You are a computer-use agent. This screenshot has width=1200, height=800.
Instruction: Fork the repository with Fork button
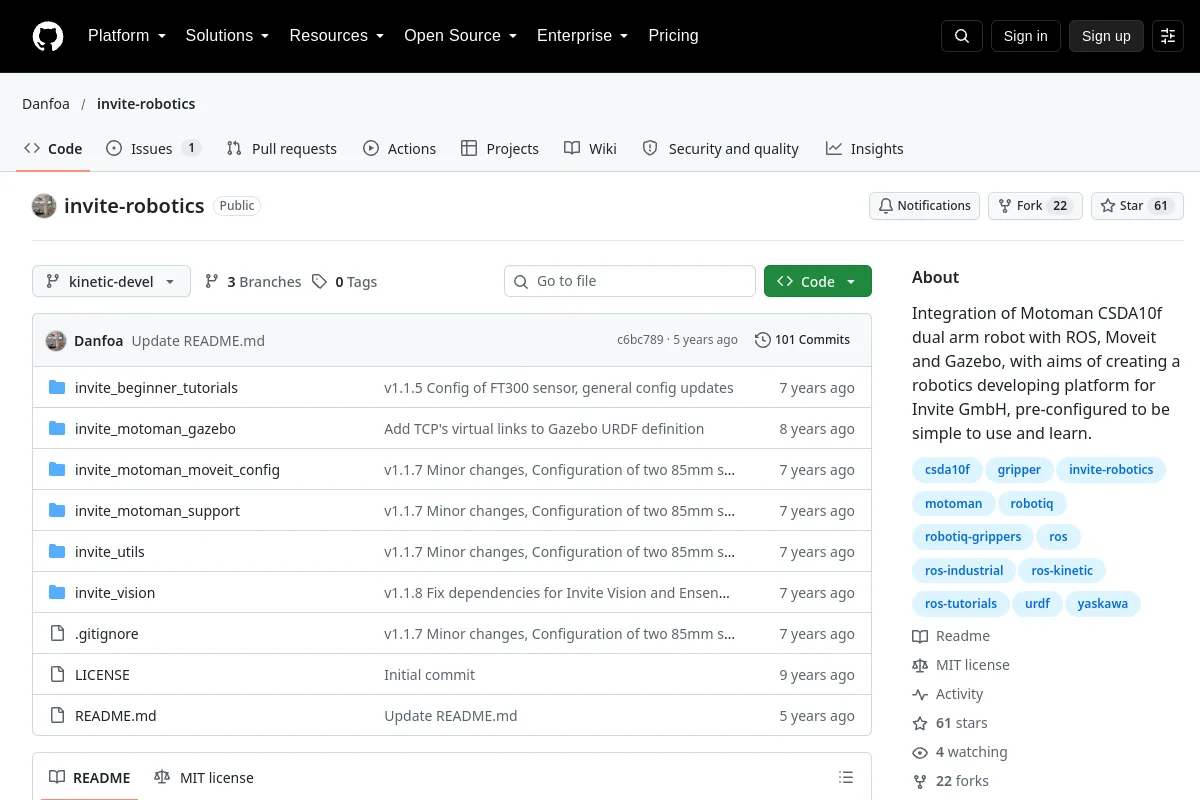coord(1035,206)
